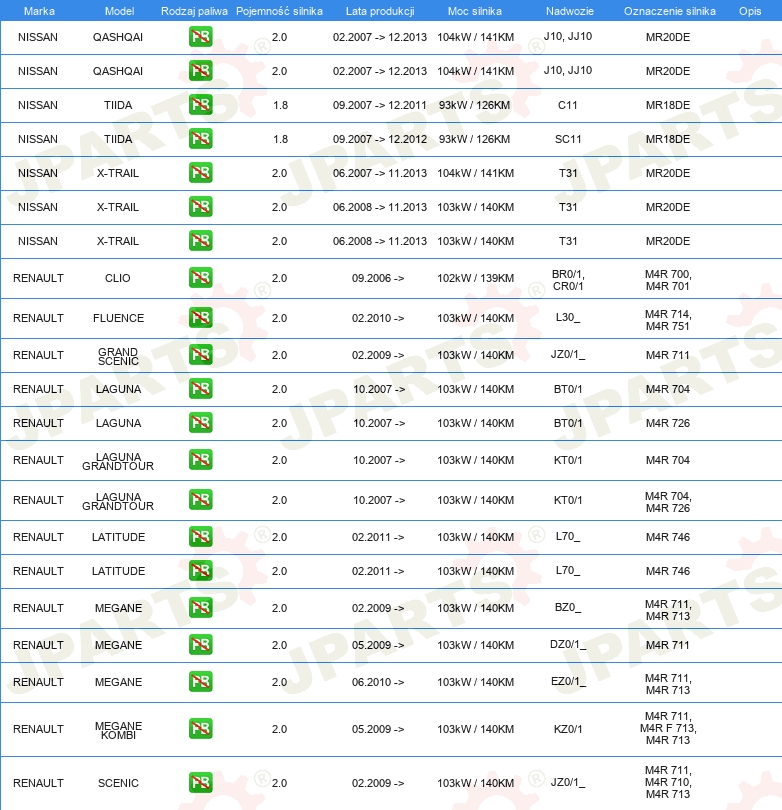Click the body code cell 'SC11'
This screenshot has height=810, width=782.
pos(568,139)
